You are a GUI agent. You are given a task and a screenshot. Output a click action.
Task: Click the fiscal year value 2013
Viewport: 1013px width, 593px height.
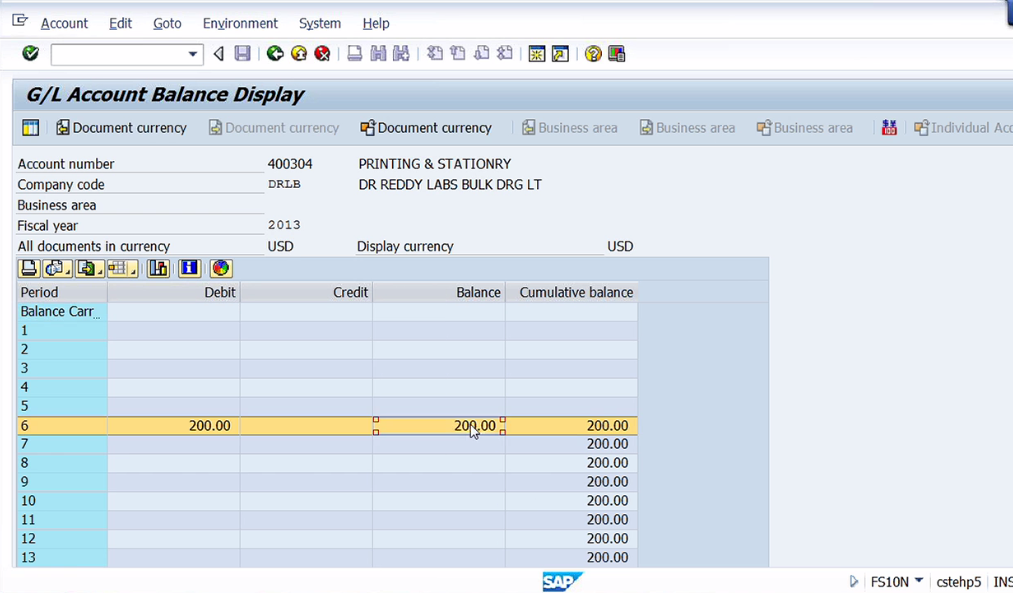coord(284,225)
